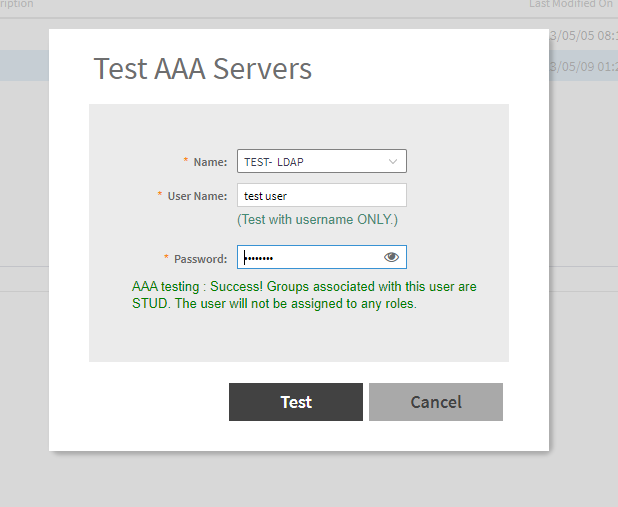Click the partially hidden Description column header
This screenshot has height=507, width=618.
point(17,5)
